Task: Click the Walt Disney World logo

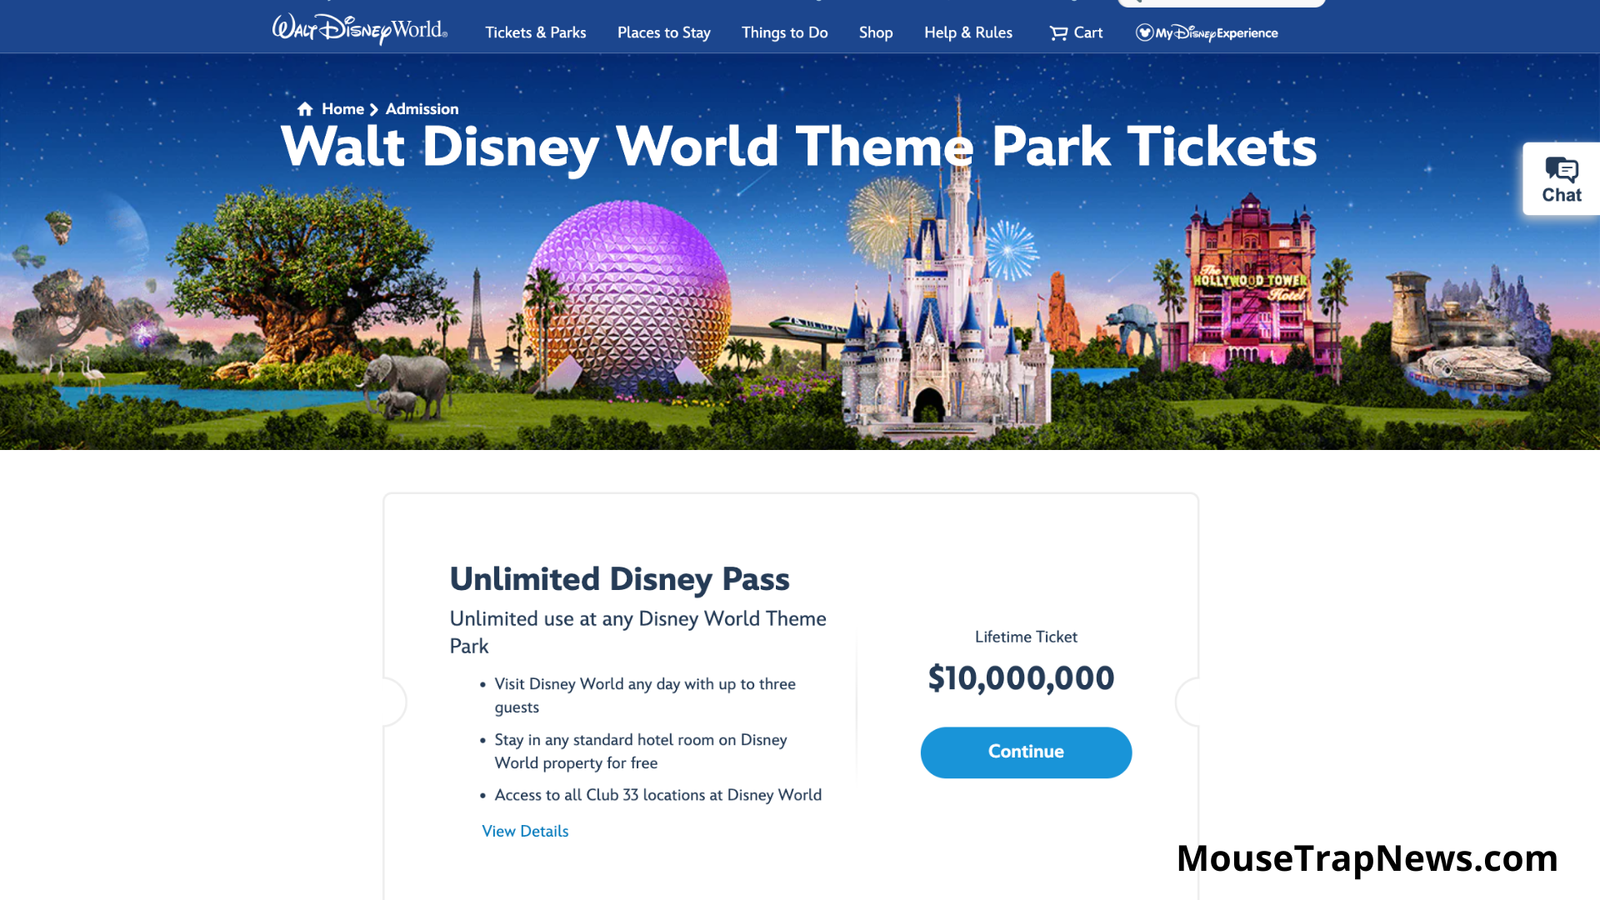Action: click(x=360, y=29)
